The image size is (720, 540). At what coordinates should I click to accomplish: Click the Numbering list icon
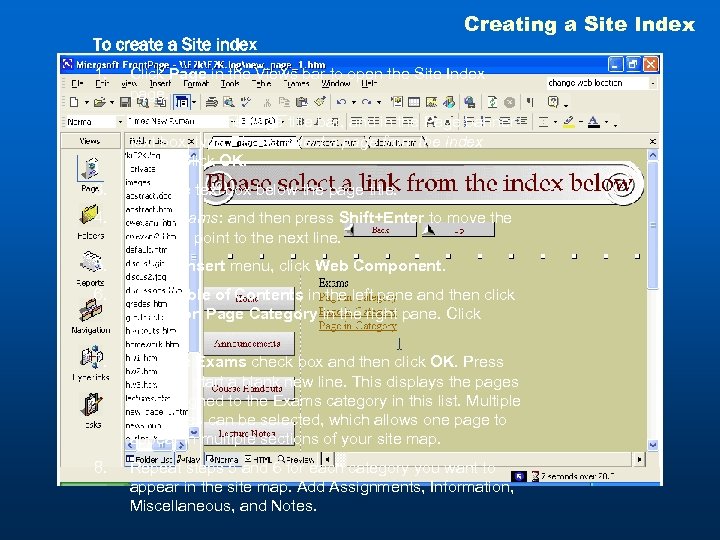(x=470, y=122)
